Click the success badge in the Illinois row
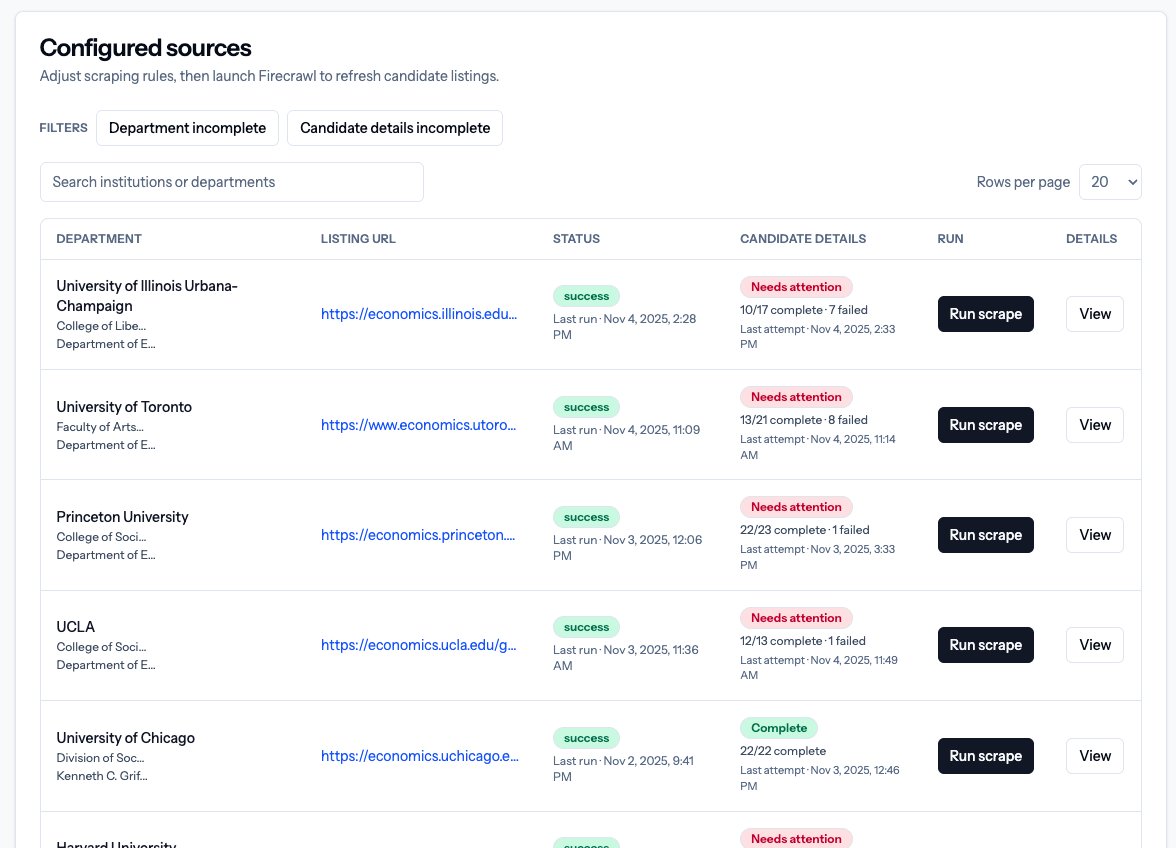Image resolution: width=1176 pixels, height=848 pixels. (586, 296)
